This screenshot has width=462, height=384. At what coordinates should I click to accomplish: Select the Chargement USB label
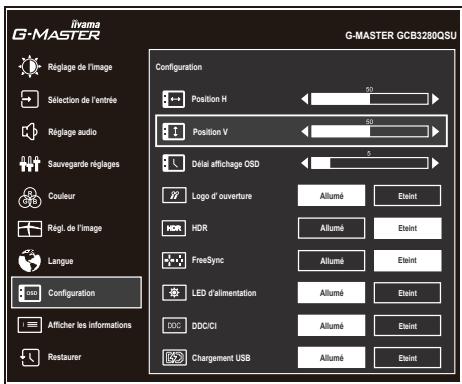pos(221,358)
